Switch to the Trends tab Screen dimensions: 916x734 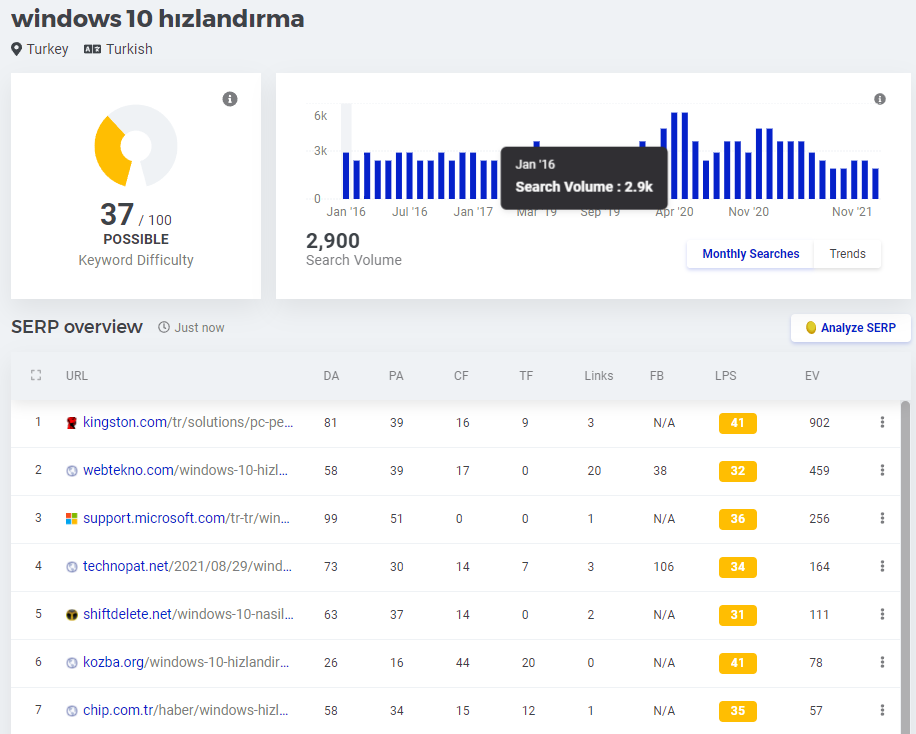tap(847, 254)
